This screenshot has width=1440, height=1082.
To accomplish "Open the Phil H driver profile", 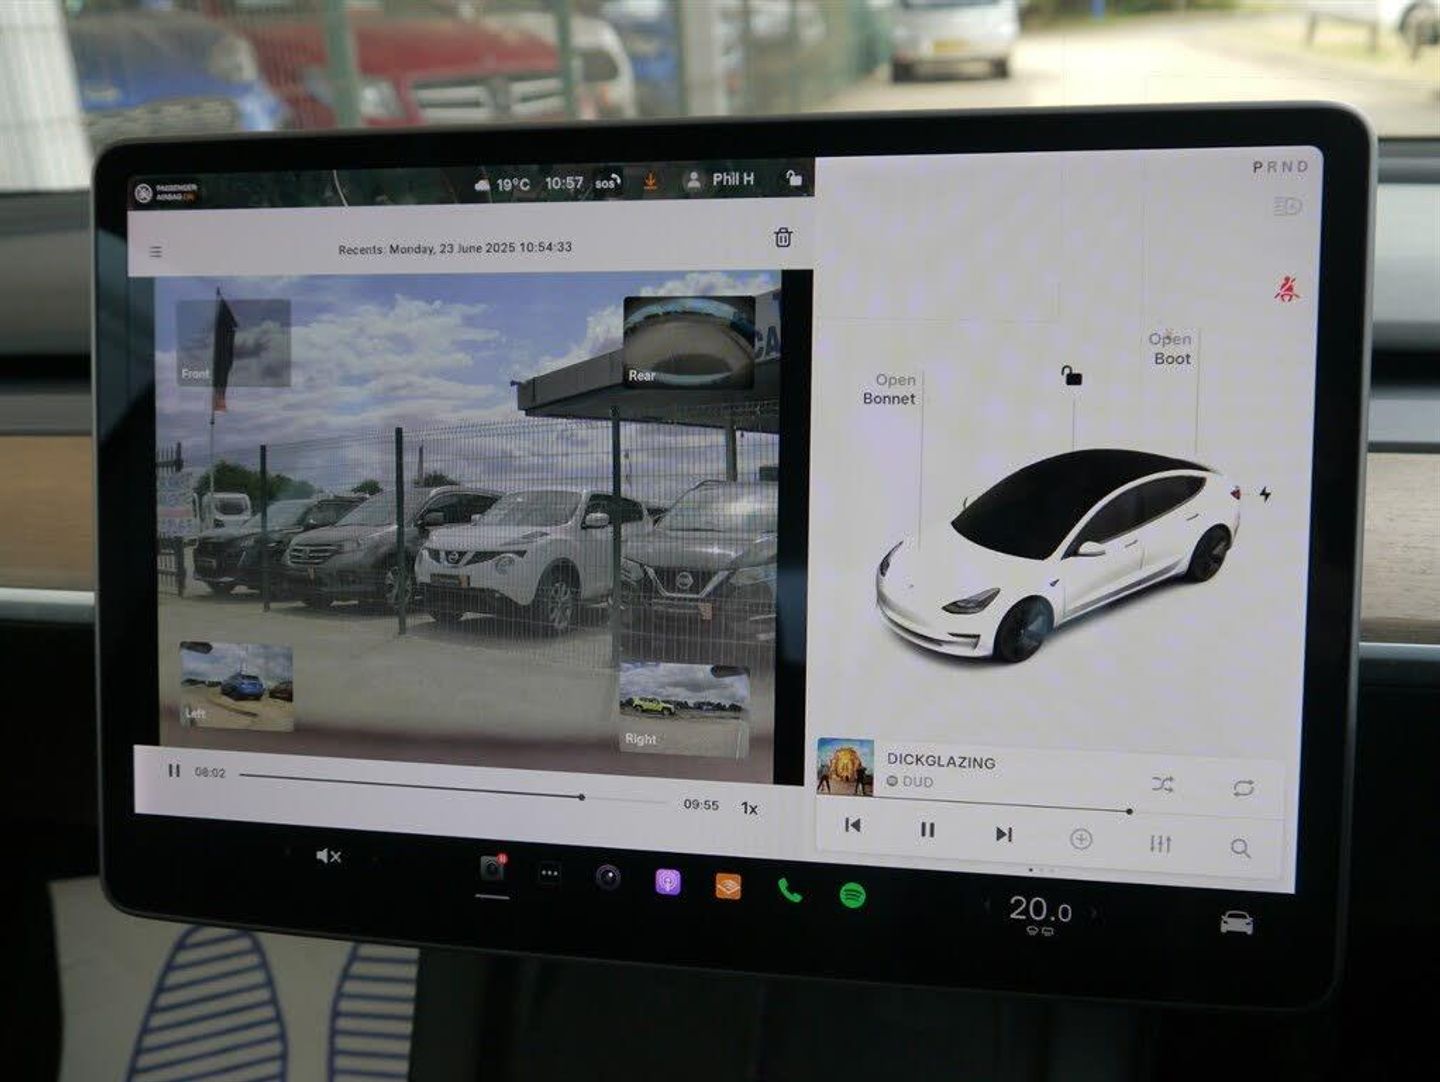I will [720, 180].
